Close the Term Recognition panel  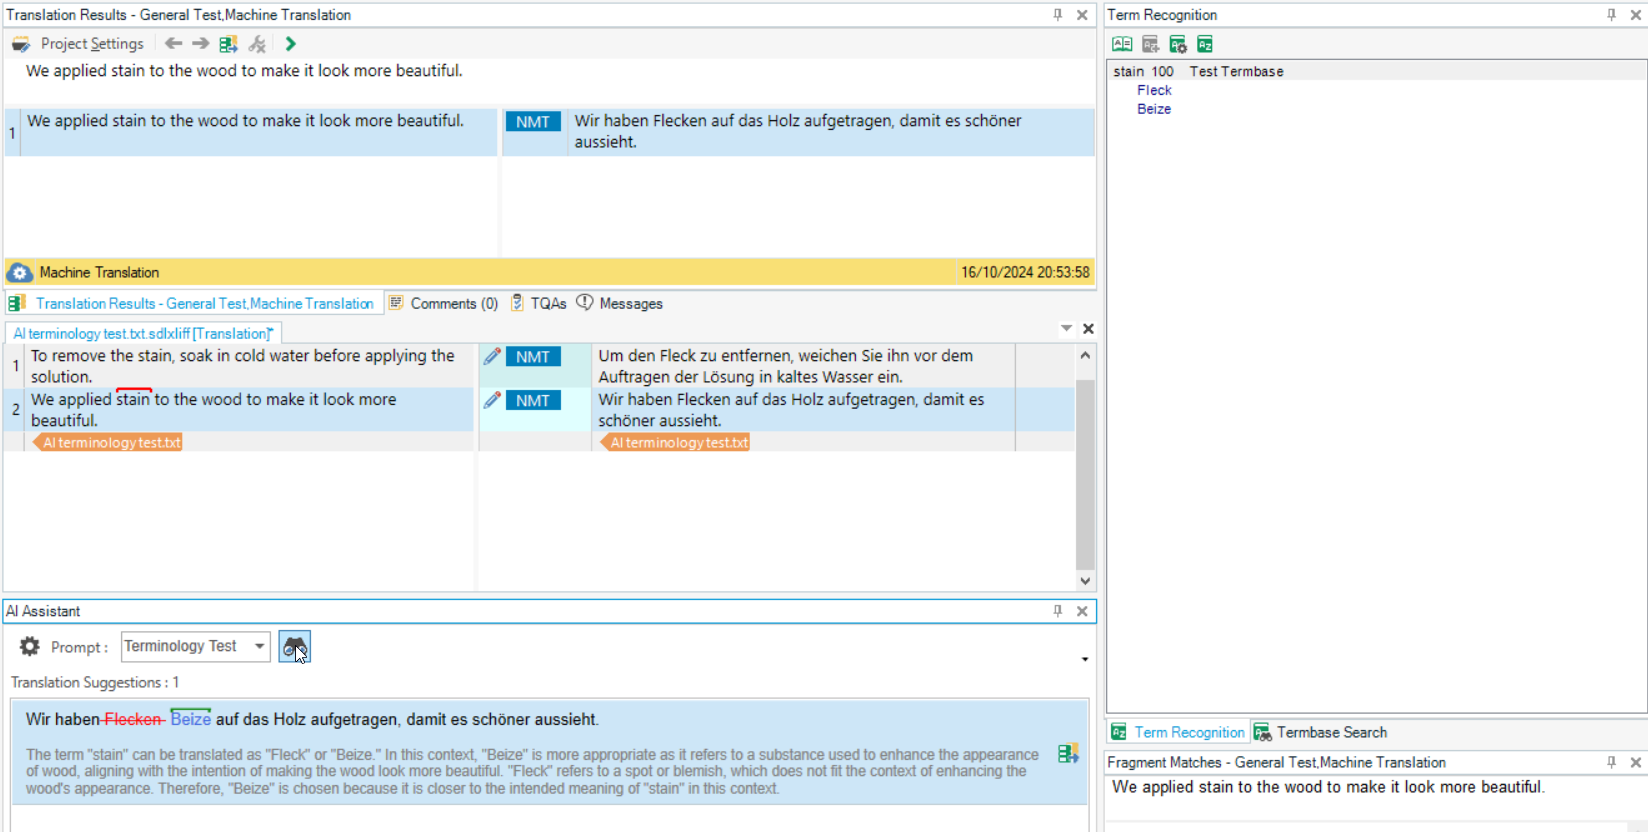point(1635,15)
